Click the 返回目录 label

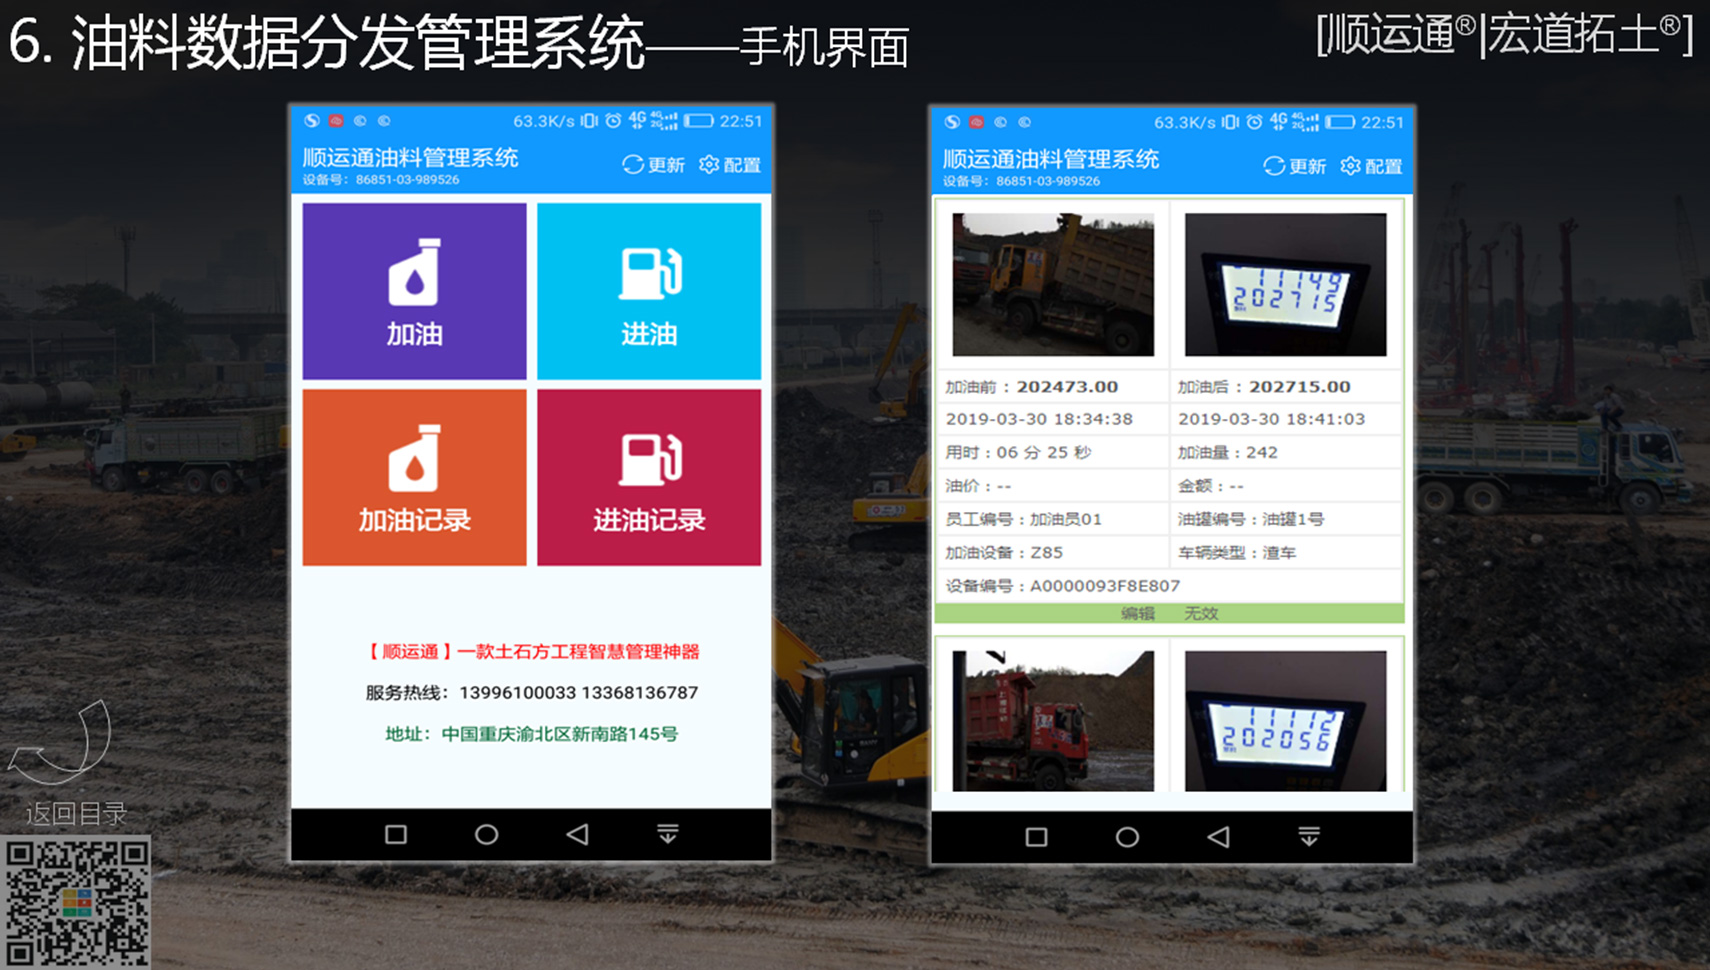[x=76, y=814]
